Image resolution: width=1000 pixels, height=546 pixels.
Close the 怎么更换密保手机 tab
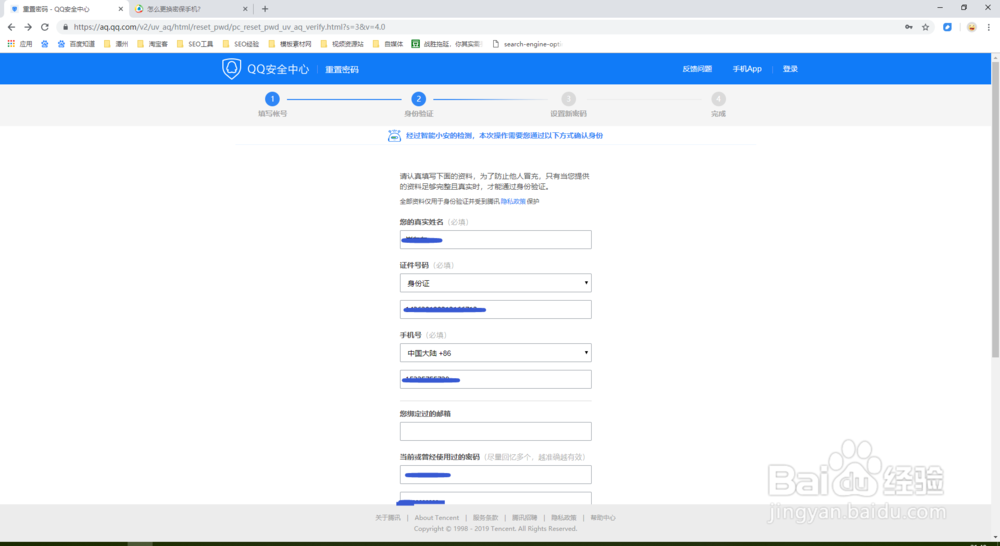coord(245,9)
